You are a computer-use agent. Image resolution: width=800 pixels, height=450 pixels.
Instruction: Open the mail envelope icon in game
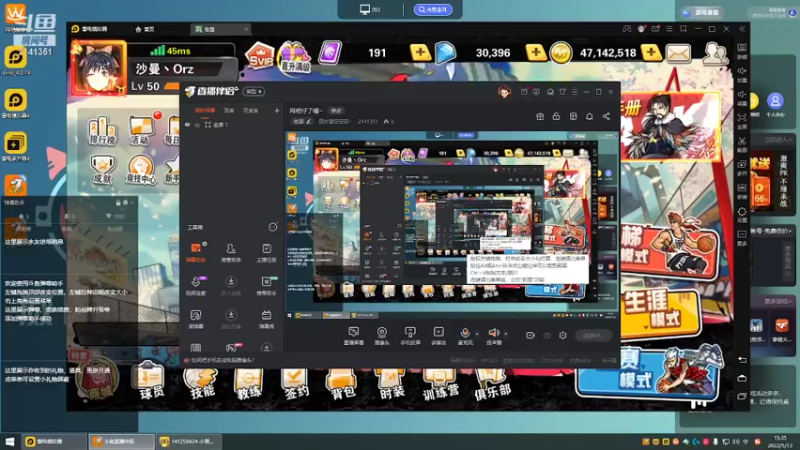[679, 53]
